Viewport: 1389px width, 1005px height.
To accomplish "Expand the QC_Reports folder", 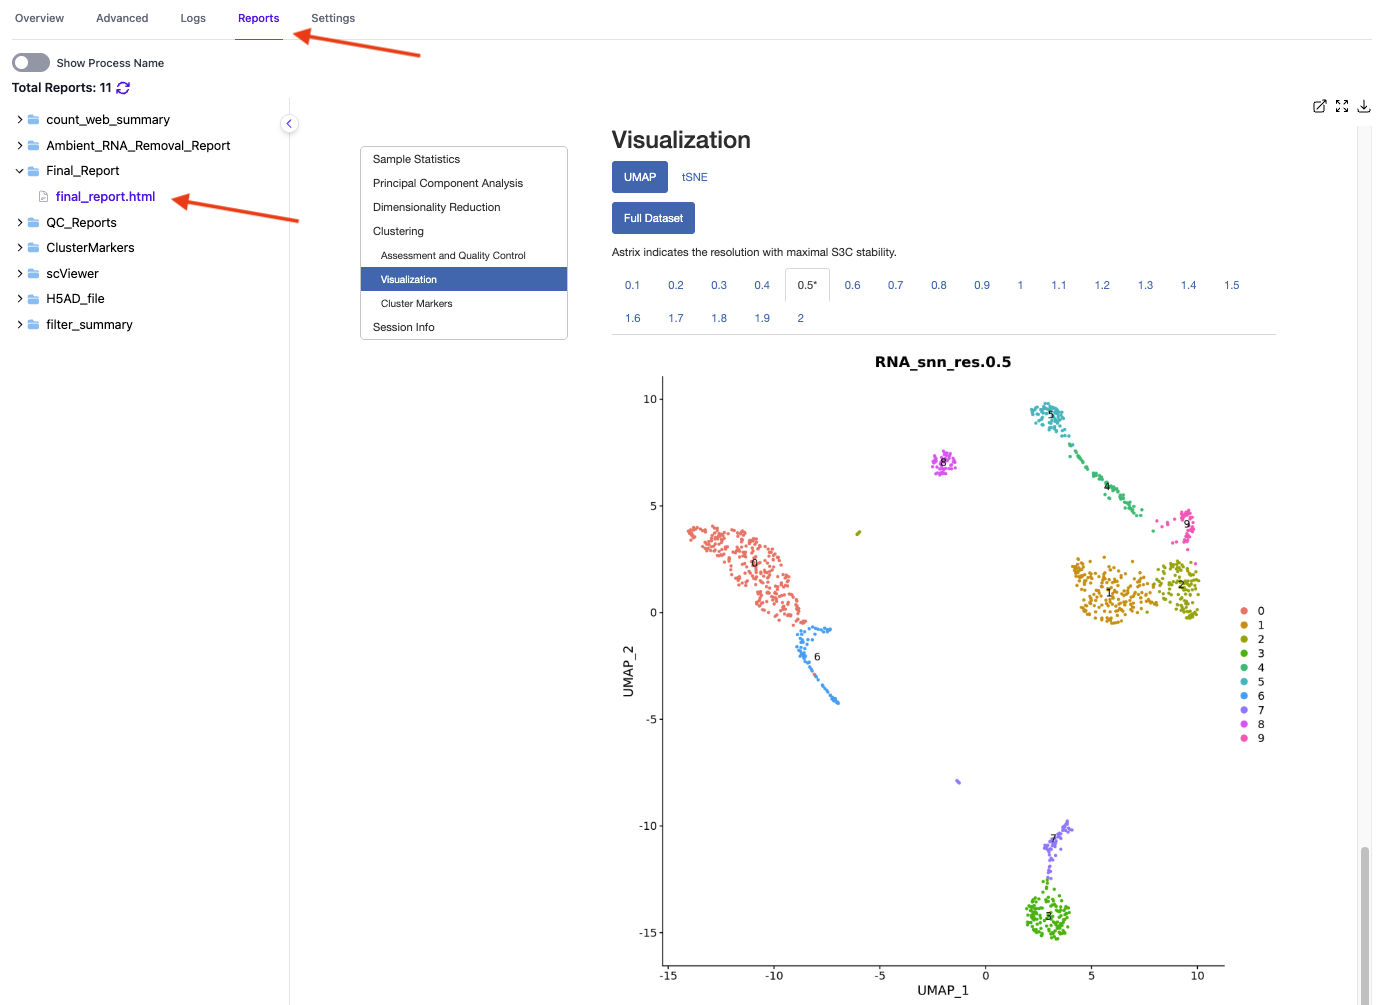I will [x=19, y=223].
